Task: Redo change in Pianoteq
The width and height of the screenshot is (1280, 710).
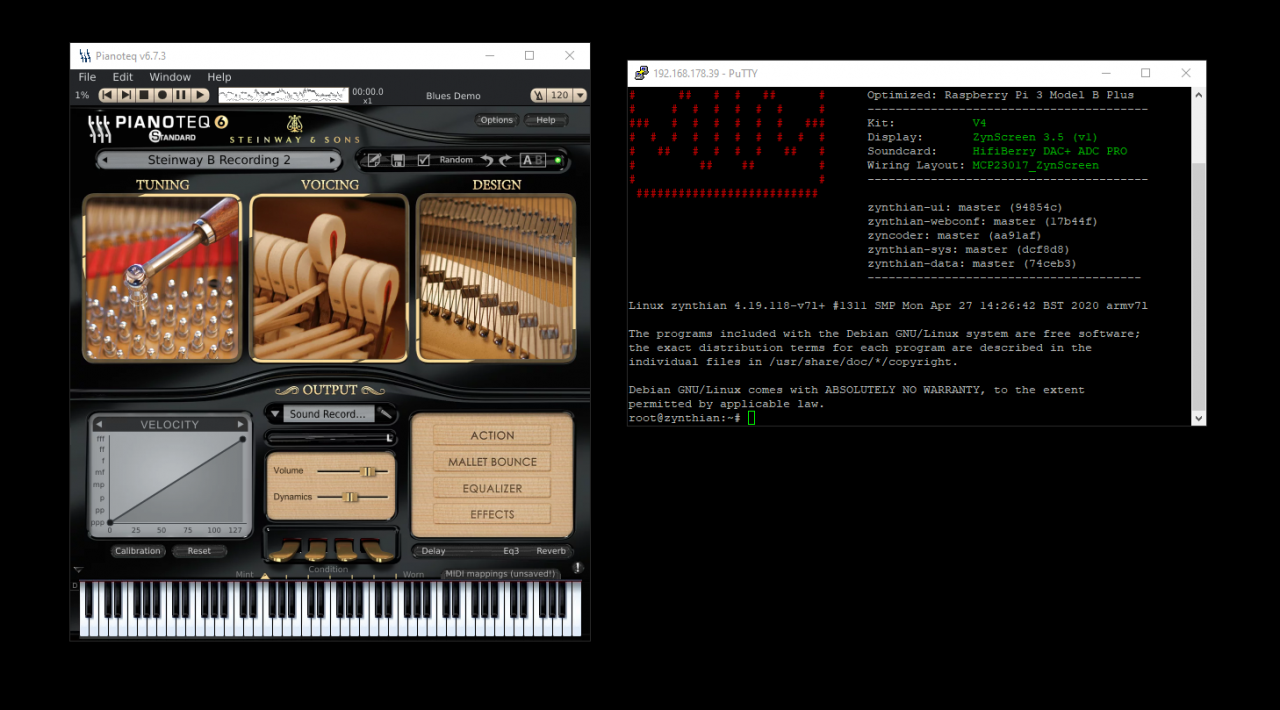Action: pyautogui.click(x=506, y=160)
